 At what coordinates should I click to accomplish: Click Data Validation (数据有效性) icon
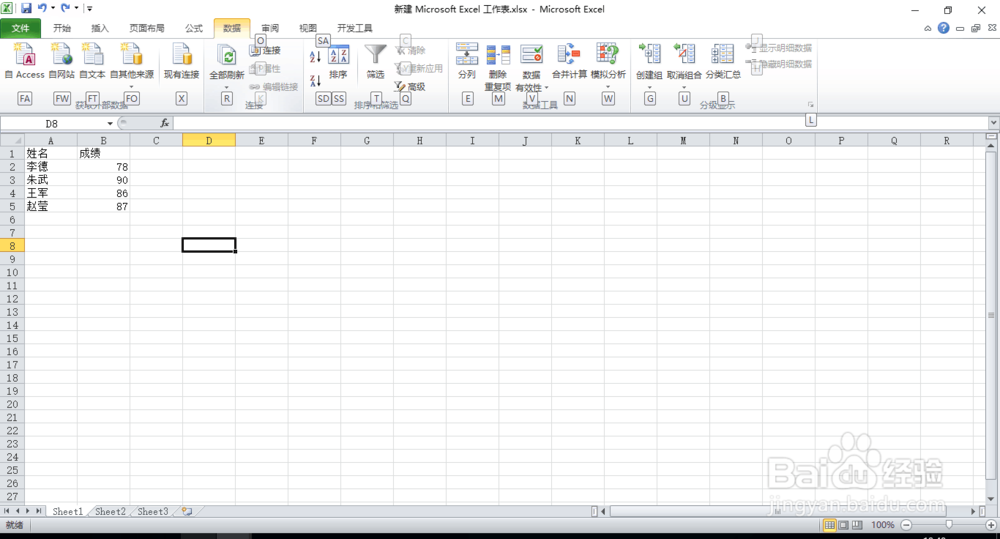pos(531,55)
